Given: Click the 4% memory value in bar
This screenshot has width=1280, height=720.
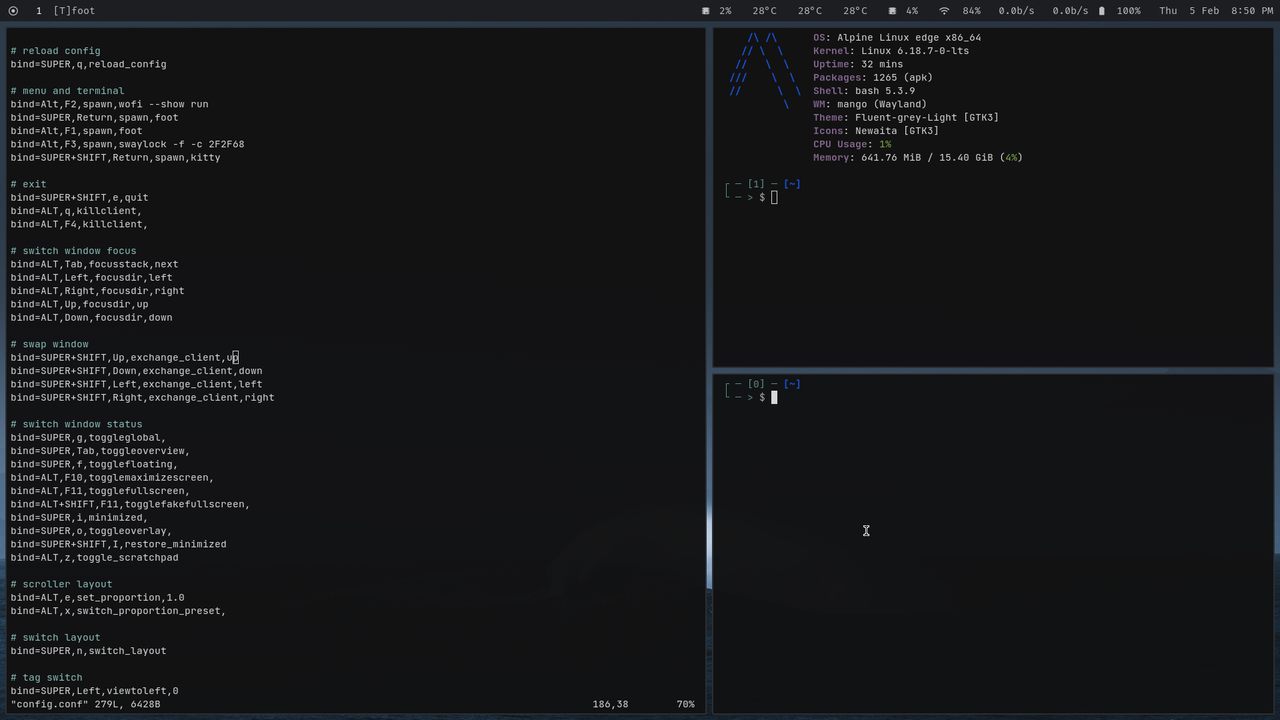Looking at the screenshot, I should pyautogui.click(x=912, y=11).
